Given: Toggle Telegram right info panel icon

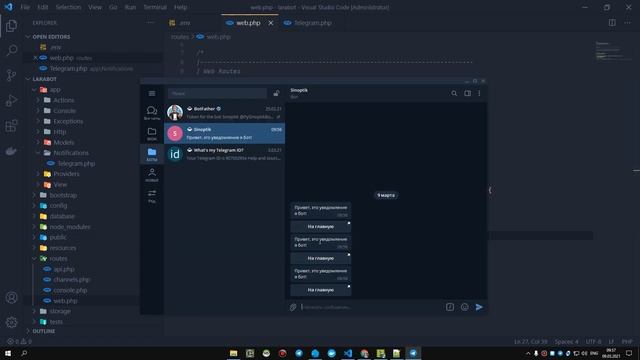Looking at the screenshot, I should pyautogui.click(x=467, y=93).
